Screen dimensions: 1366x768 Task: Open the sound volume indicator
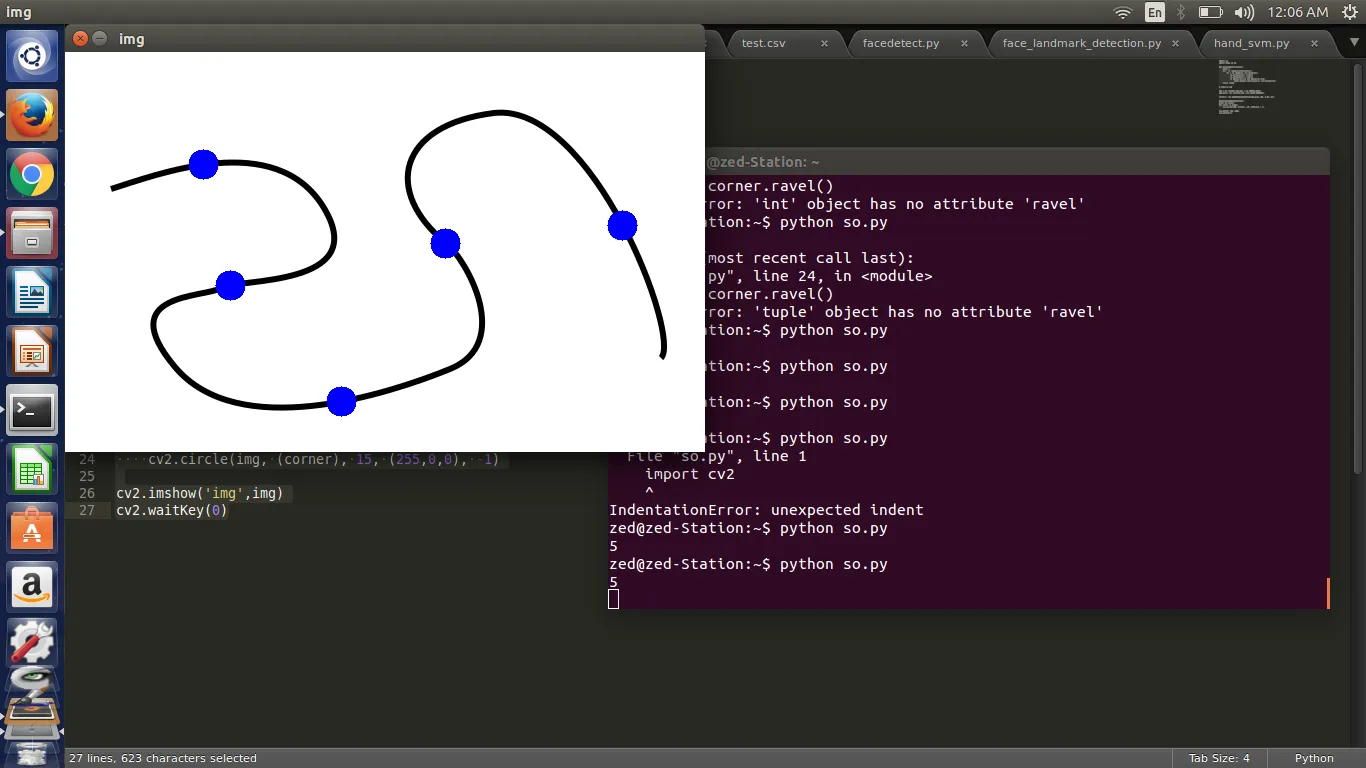coord(1244,12)
